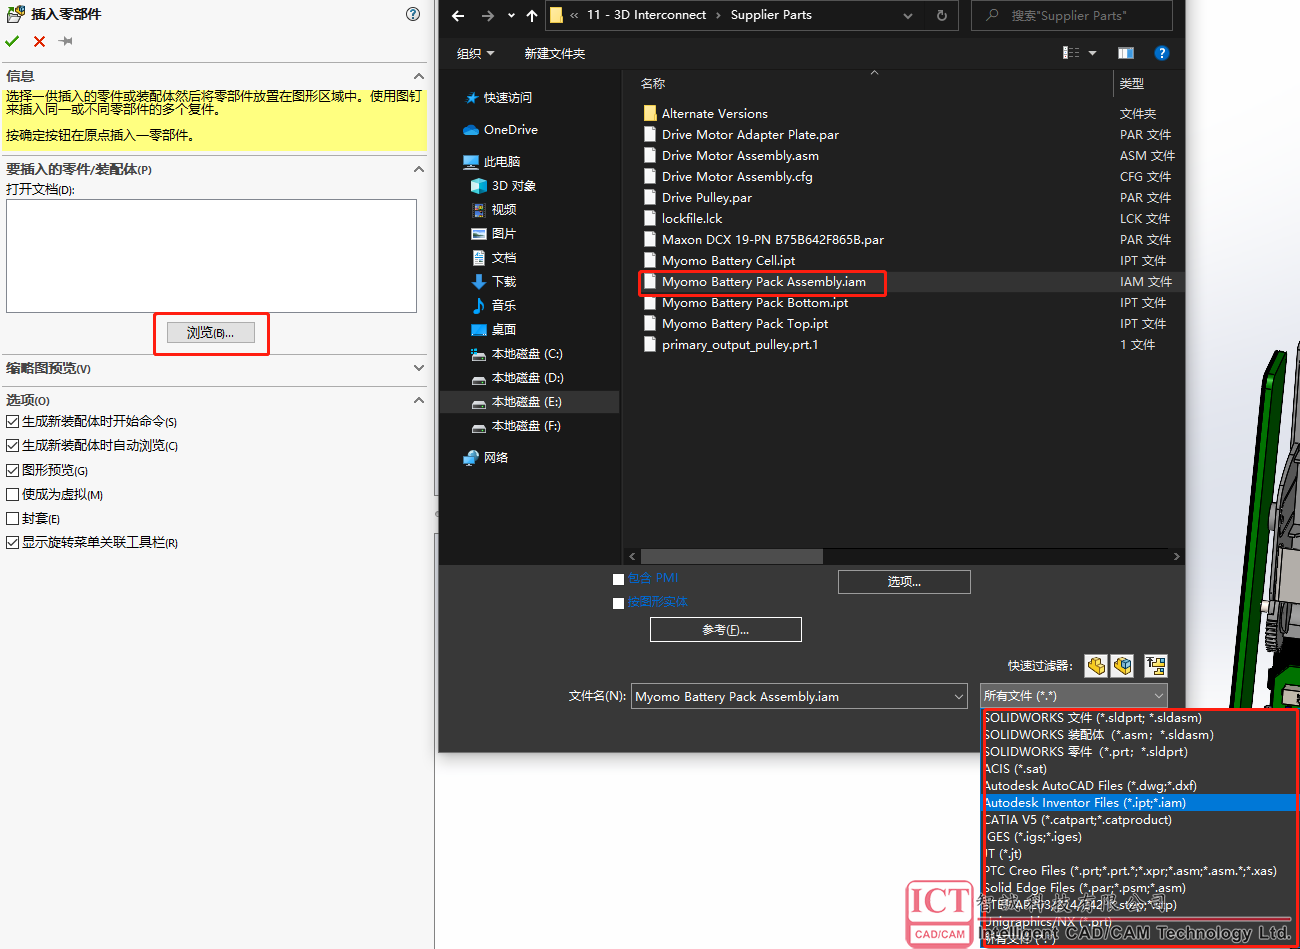Select primary_output_pulley.prt.1 file

pyautogui.click(x=739, y=345)
